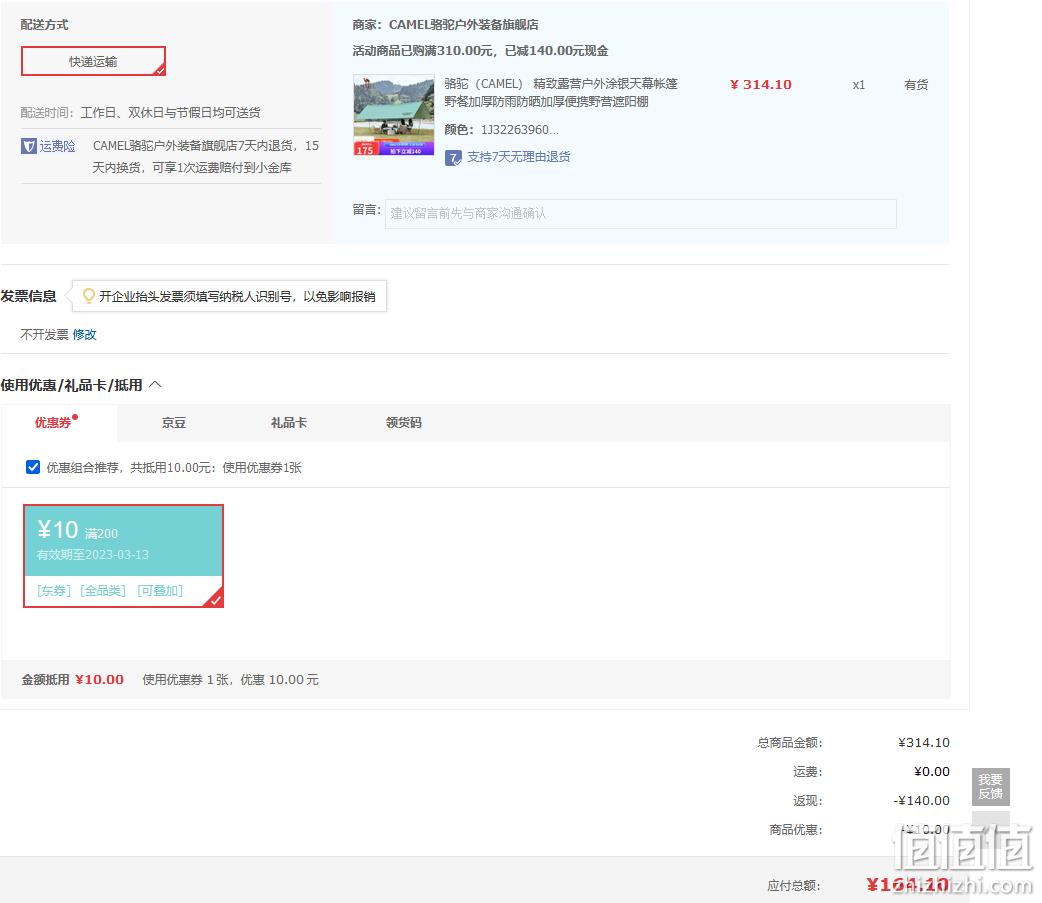Click the 不开发票 text
The height and width of the screenshot is (903, 1042).
pyautogui.click(x=45, y=334)
